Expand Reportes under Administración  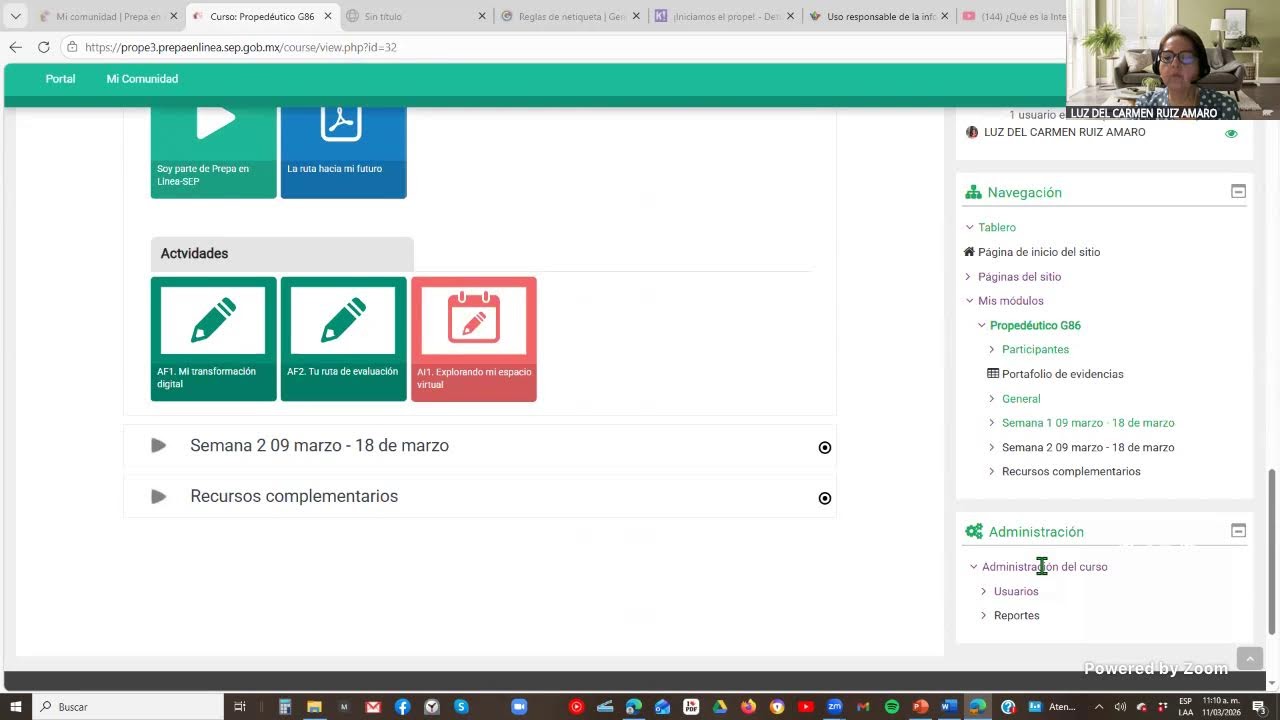(984, 615)
